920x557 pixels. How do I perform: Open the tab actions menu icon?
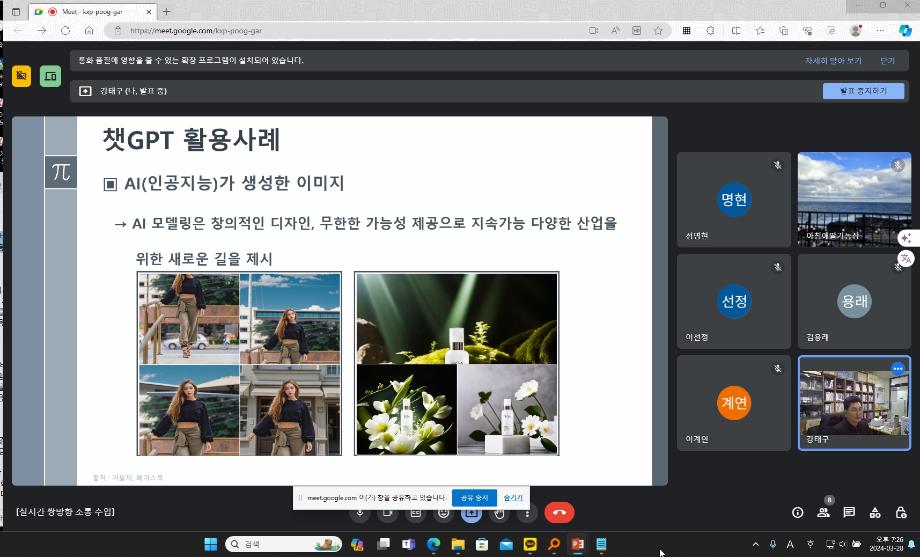(16, 12)
